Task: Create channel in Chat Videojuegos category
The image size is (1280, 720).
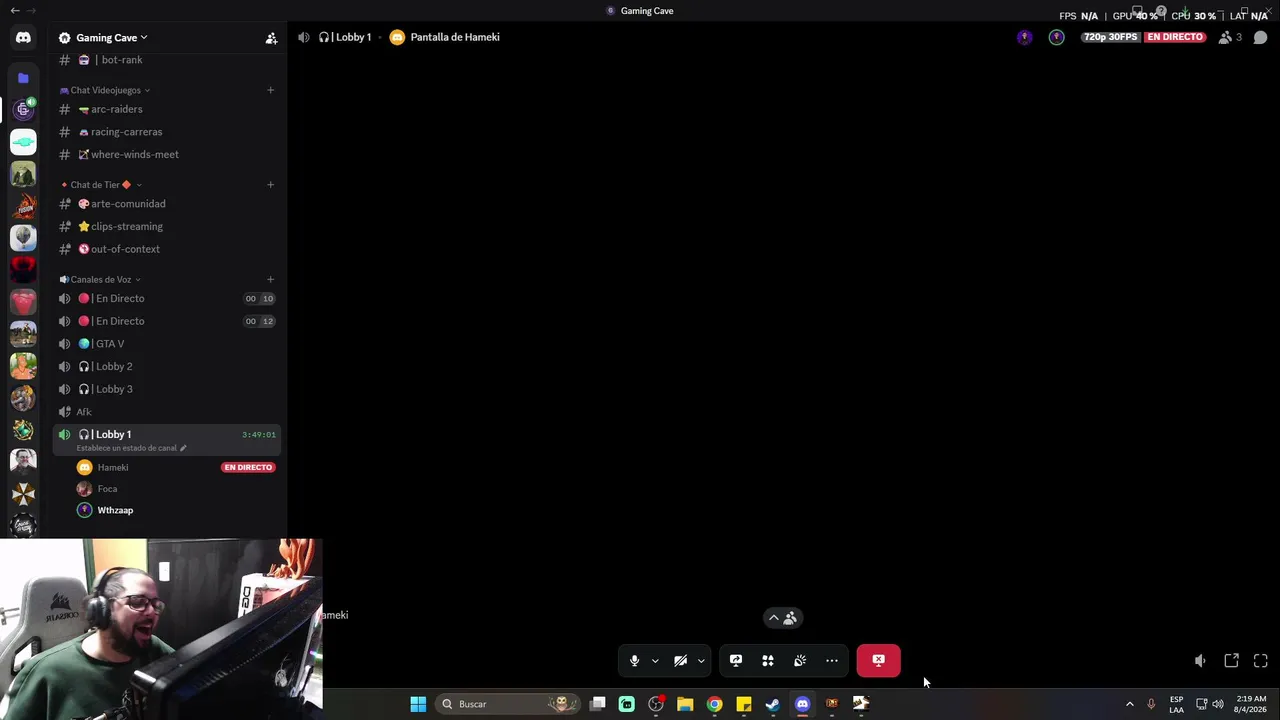Action: click(x=270, y=90)
